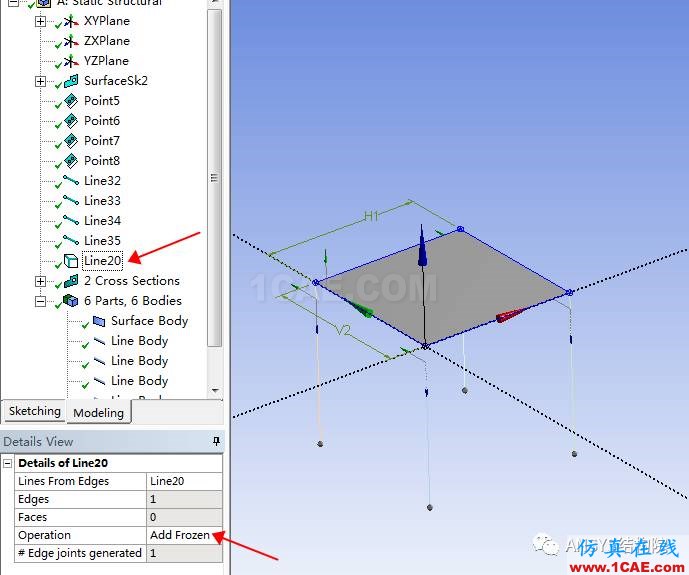Screen dimensions: 689x575
Task: Click the XYPlane plane icon
Action: coord(71,21)
